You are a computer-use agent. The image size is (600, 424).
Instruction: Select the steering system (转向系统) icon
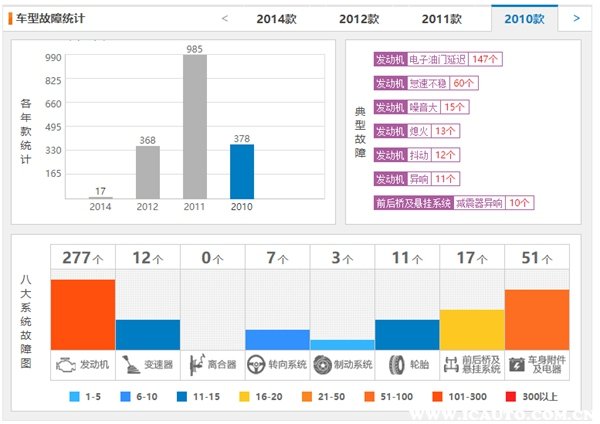click(257, 364)
